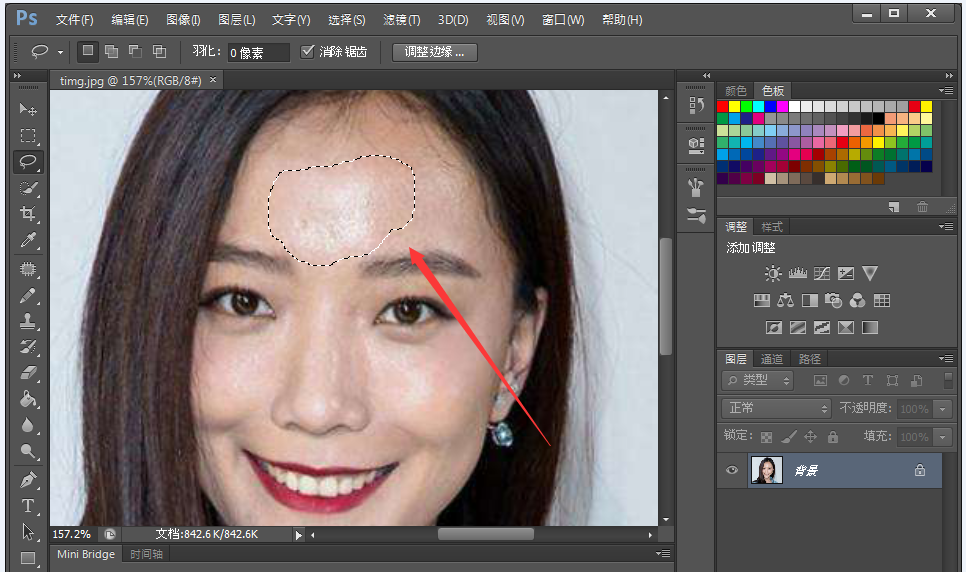Image resolution: width=966 pixels, height=572 pixels.
Task: Choose Add to Selection mode
Action: [112, 51]
